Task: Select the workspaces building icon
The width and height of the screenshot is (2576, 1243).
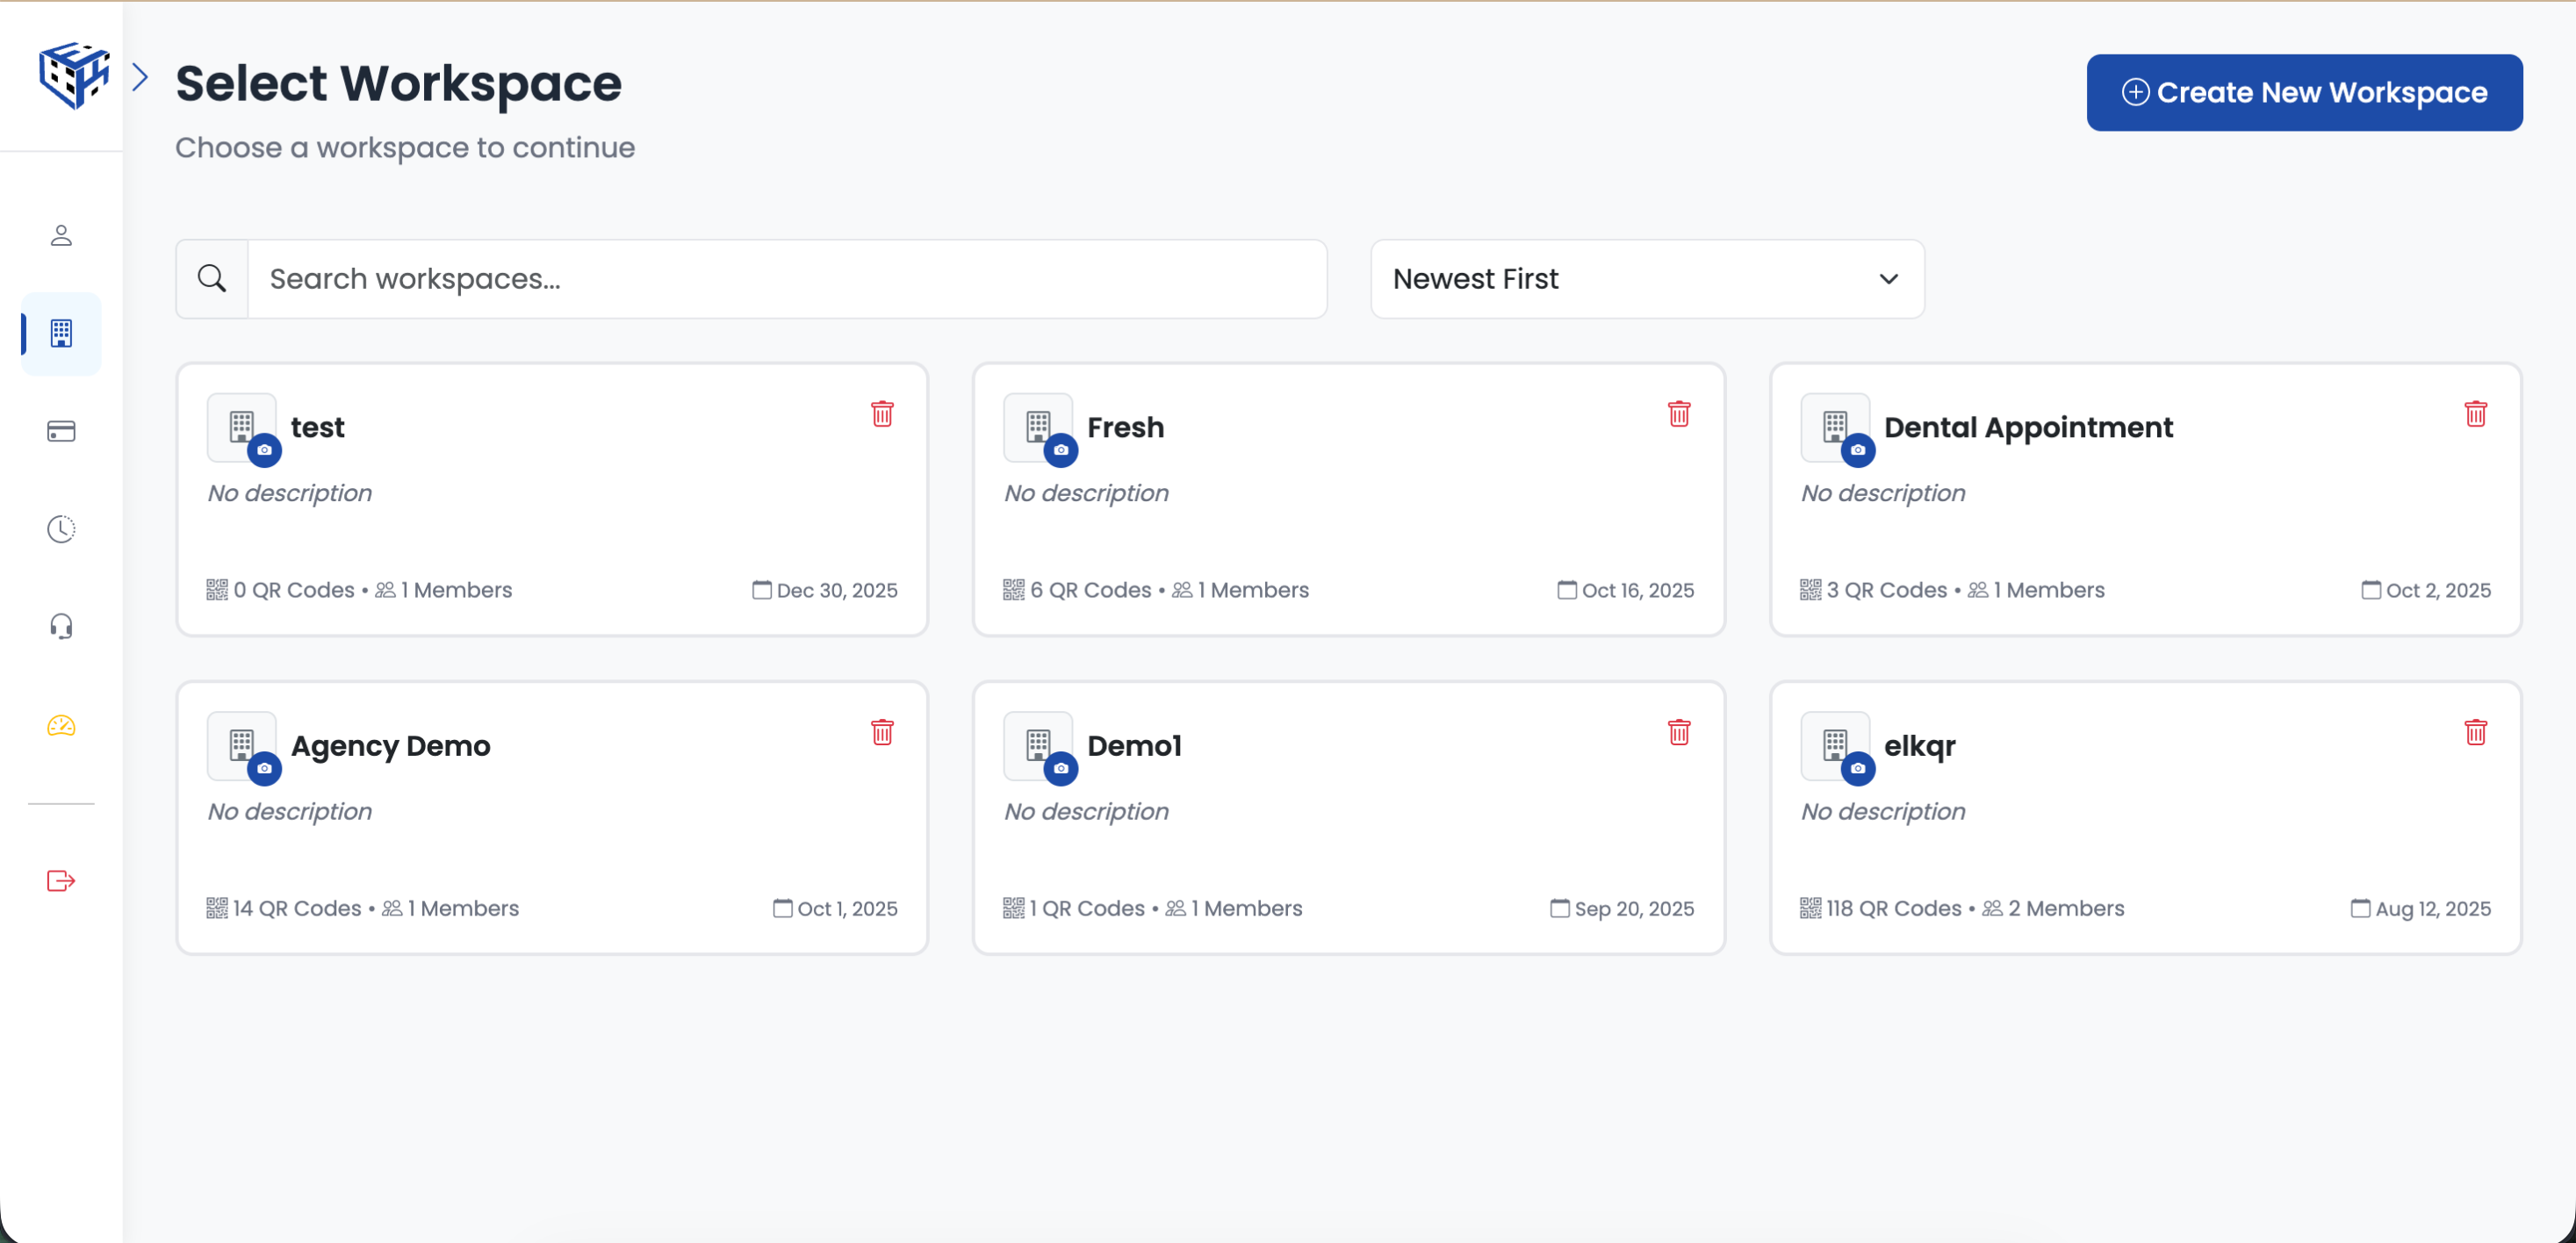Action: 60,334
